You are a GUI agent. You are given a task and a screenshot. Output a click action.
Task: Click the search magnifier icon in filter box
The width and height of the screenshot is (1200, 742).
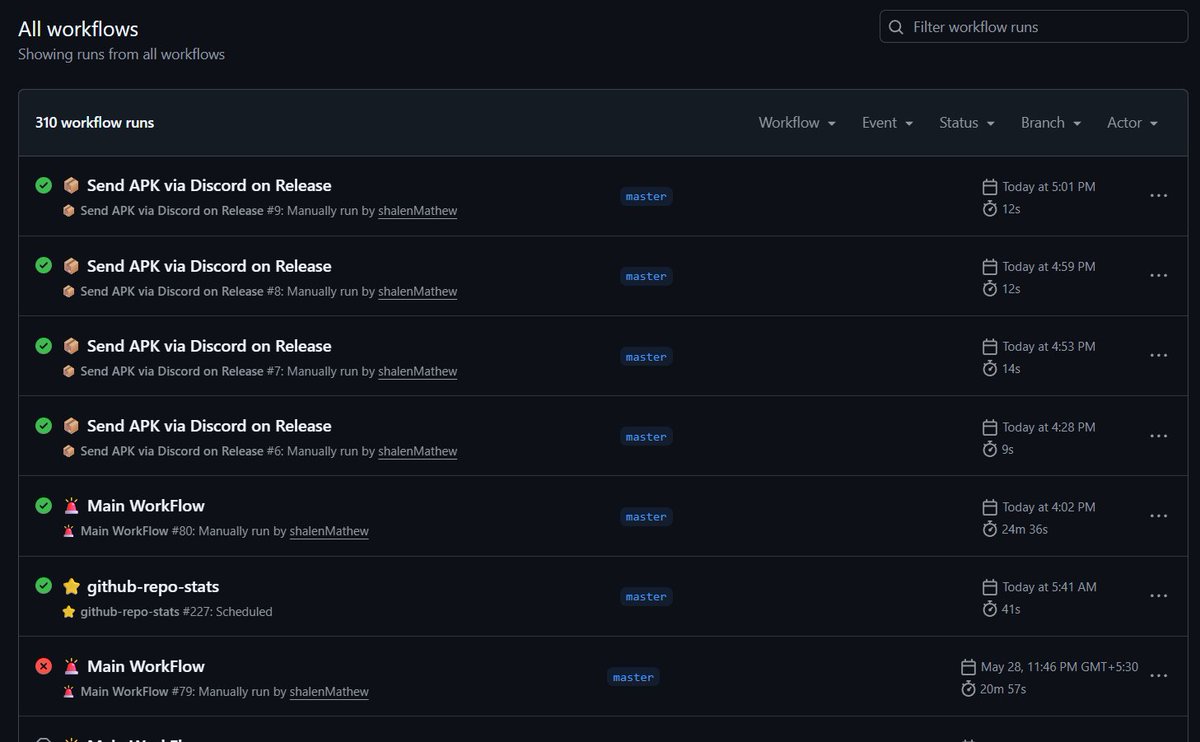click(x=896, y=27)
